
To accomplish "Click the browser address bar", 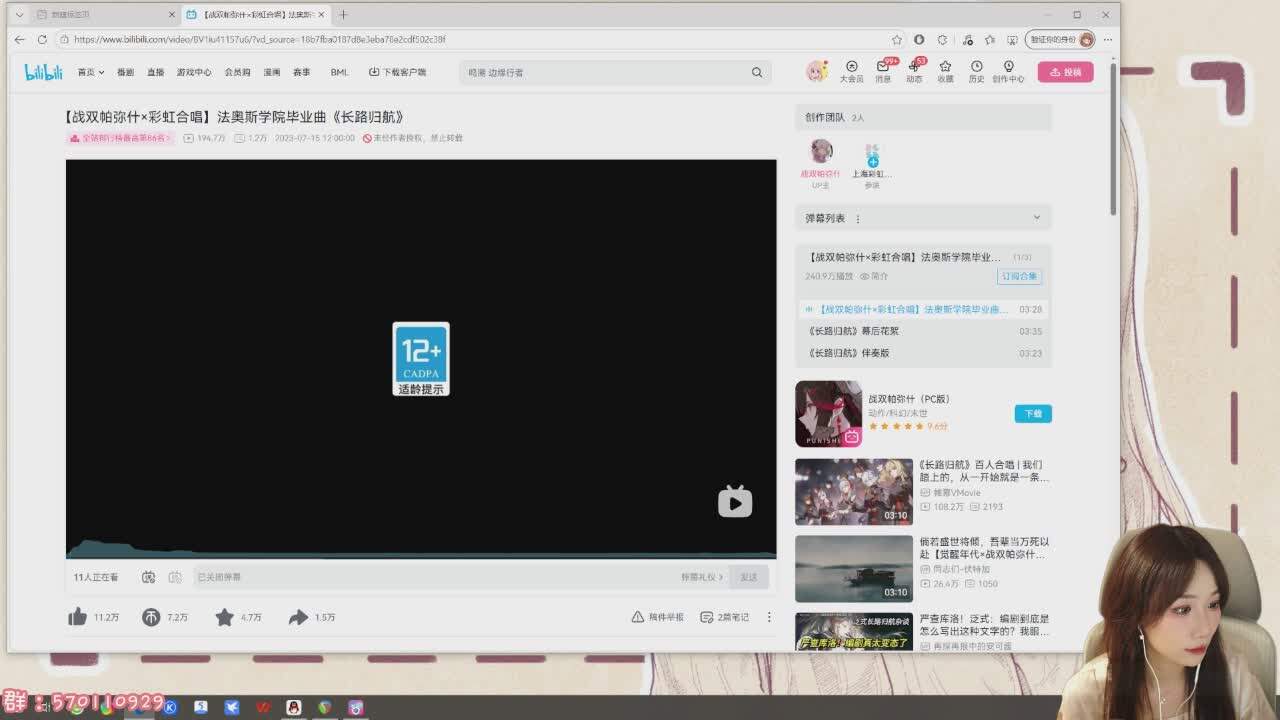I will (x=475, y=39).
